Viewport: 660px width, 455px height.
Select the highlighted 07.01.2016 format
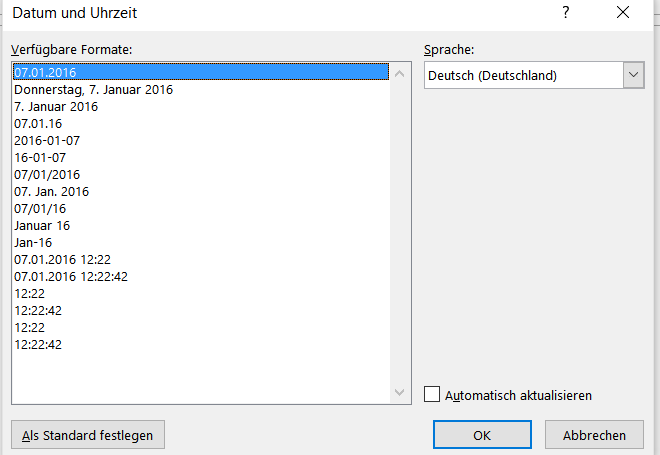pos(201,72)
